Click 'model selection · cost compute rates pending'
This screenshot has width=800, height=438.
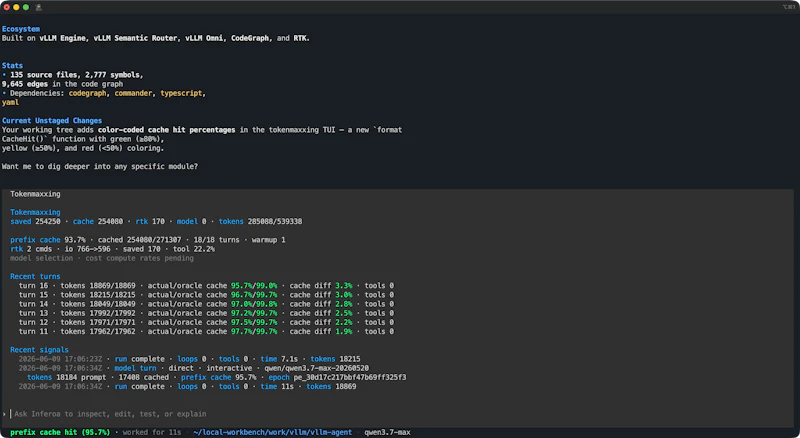pyautogui.click(x=102, y=258)
